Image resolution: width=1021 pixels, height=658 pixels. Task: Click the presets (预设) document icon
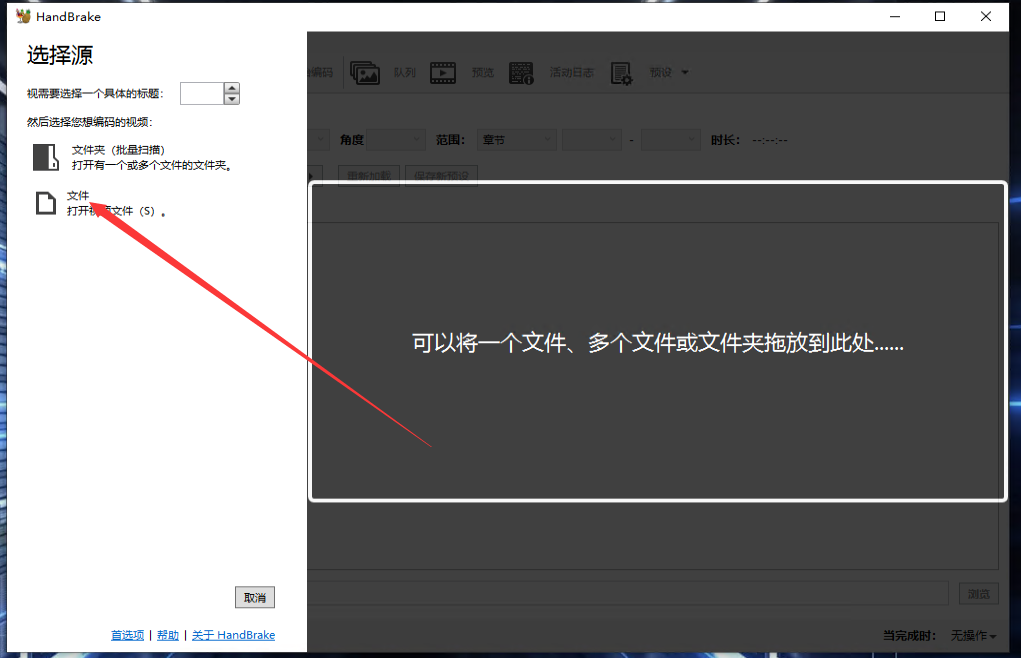[x=622, y=73]
